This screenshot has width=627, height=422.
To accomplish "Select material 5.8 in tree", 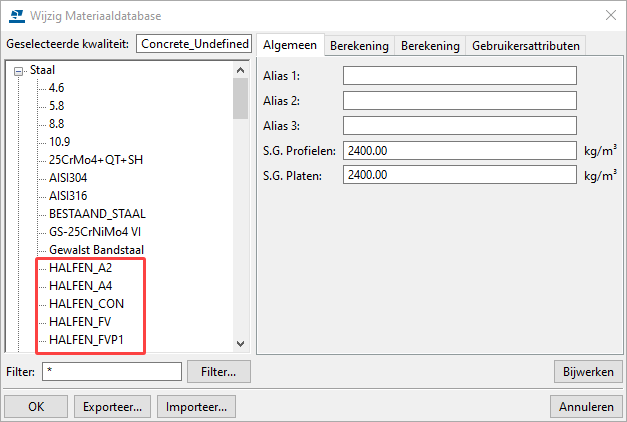I will coord(56,106).
